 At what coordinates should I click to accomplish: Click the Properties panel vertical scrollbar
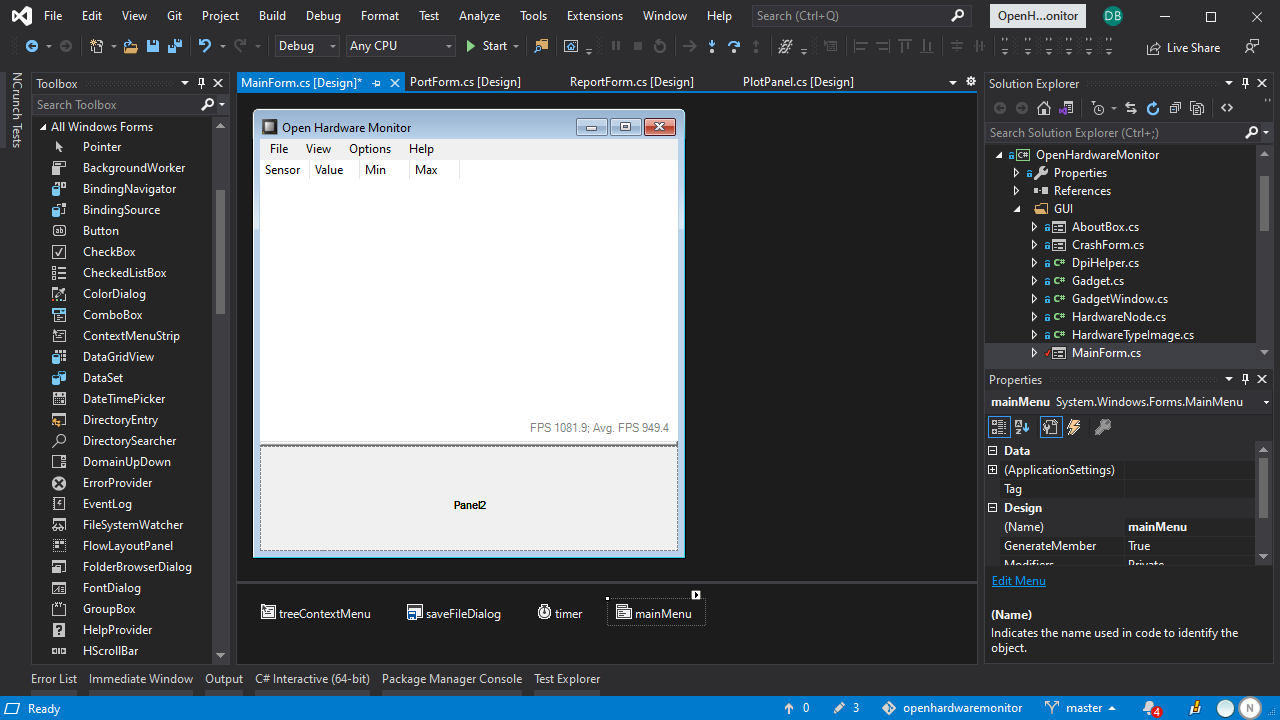(x=1263, y=500)
